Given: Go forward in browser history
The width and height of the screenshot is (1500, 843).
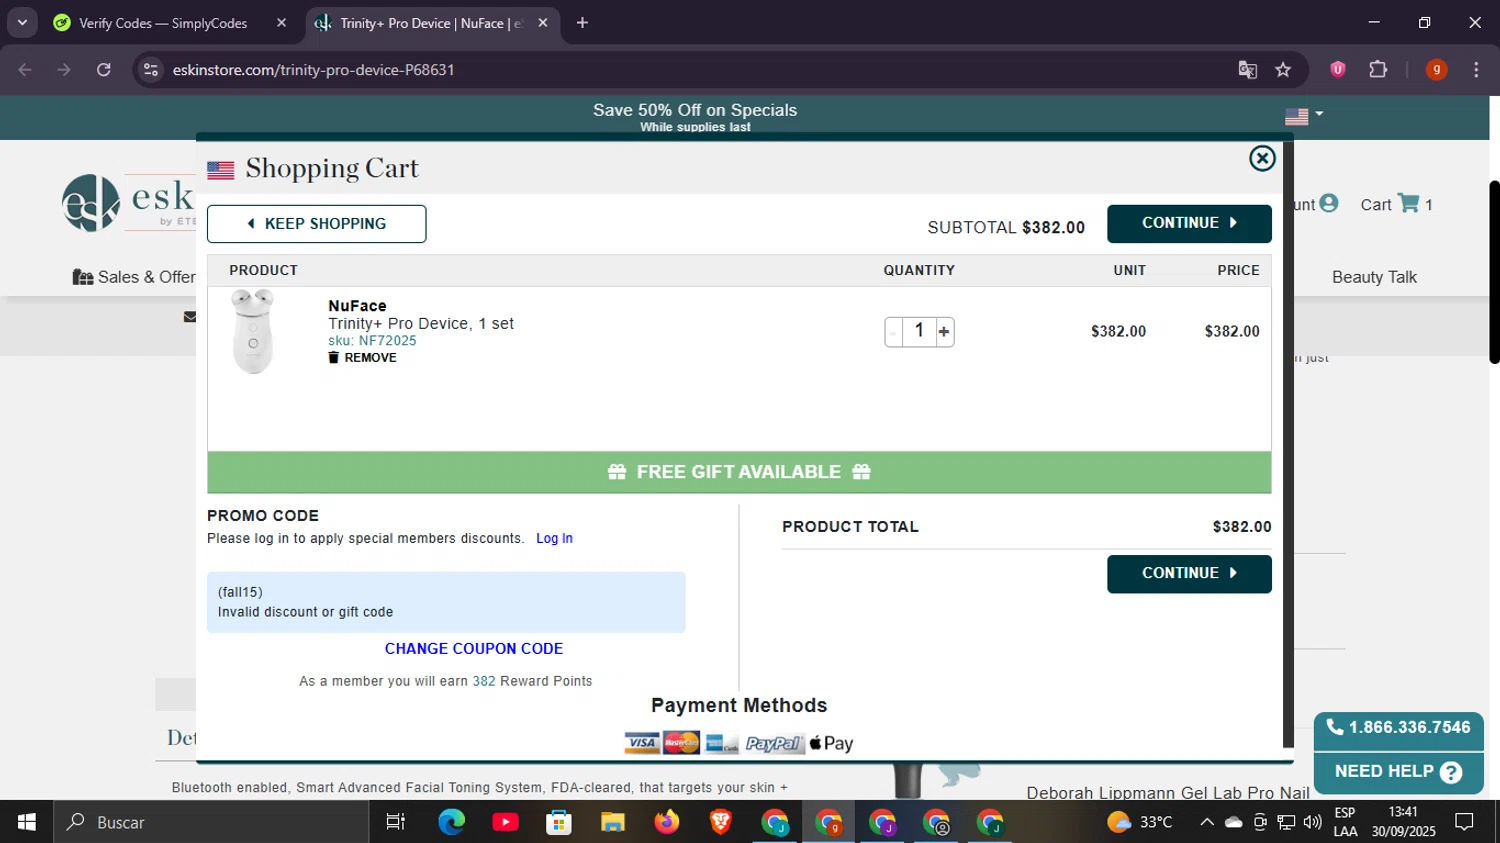Looking at the screenshot, I should [x=64, y=70].
